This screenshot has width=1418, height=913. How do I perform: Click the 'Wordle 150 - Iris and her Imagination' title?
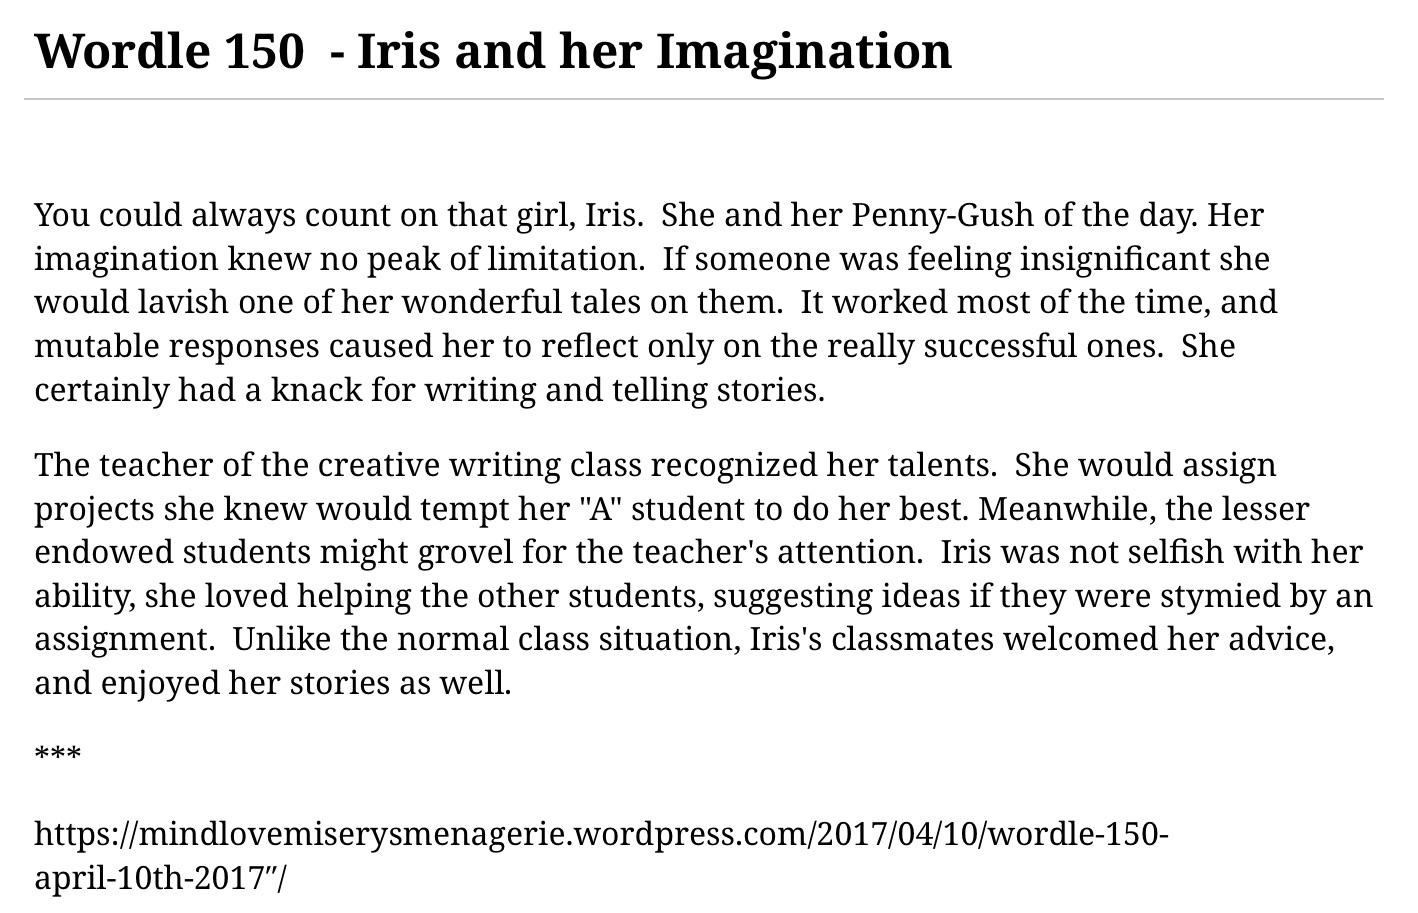coord(493,50)
